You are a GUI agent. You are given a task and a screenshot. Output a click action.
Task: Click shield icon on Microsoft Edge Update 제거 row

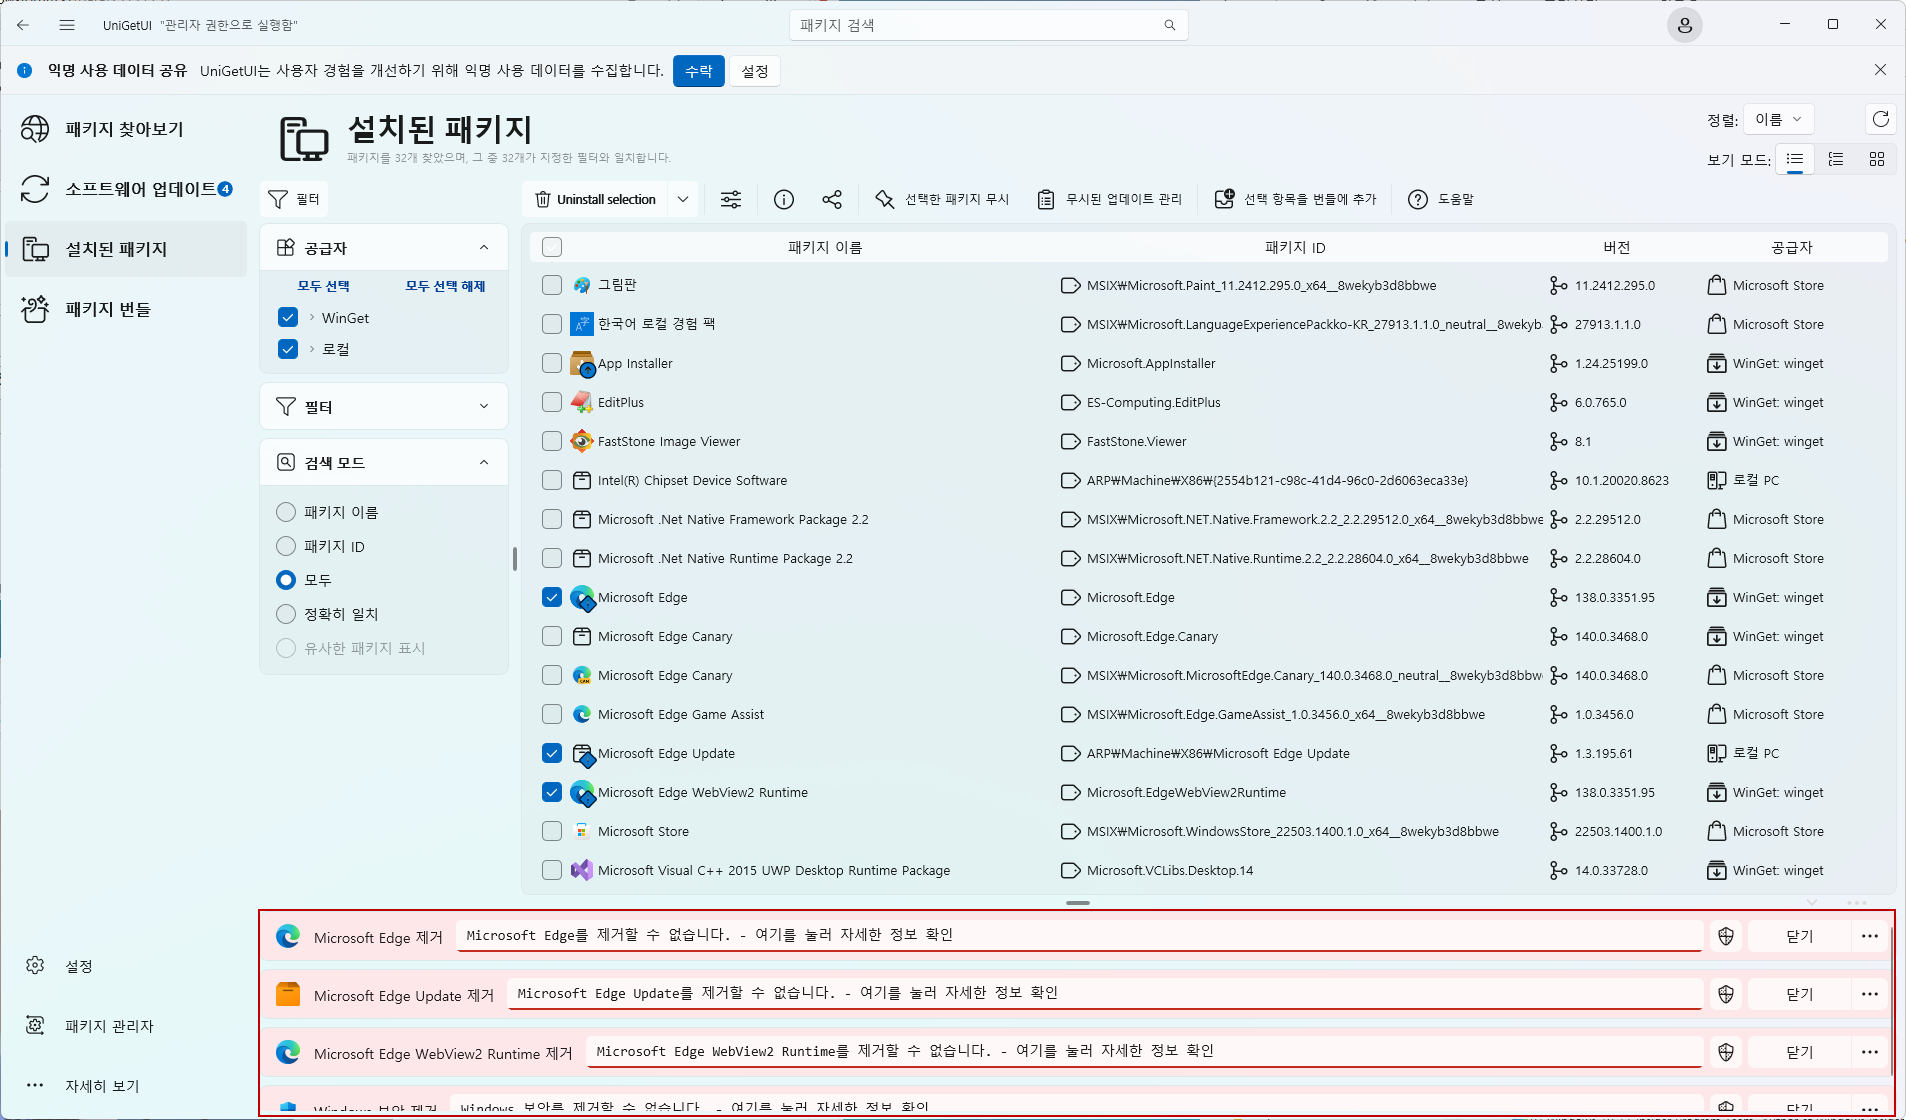point(1726,994)
